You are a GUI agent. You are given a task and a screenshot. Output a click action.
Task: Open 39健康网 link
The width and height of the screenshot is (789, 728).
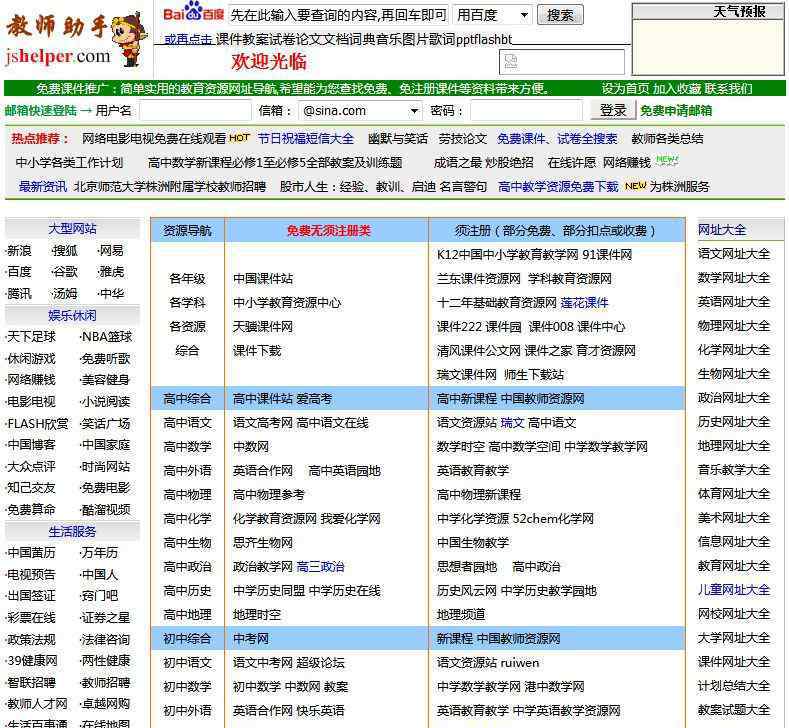(32, 661)
